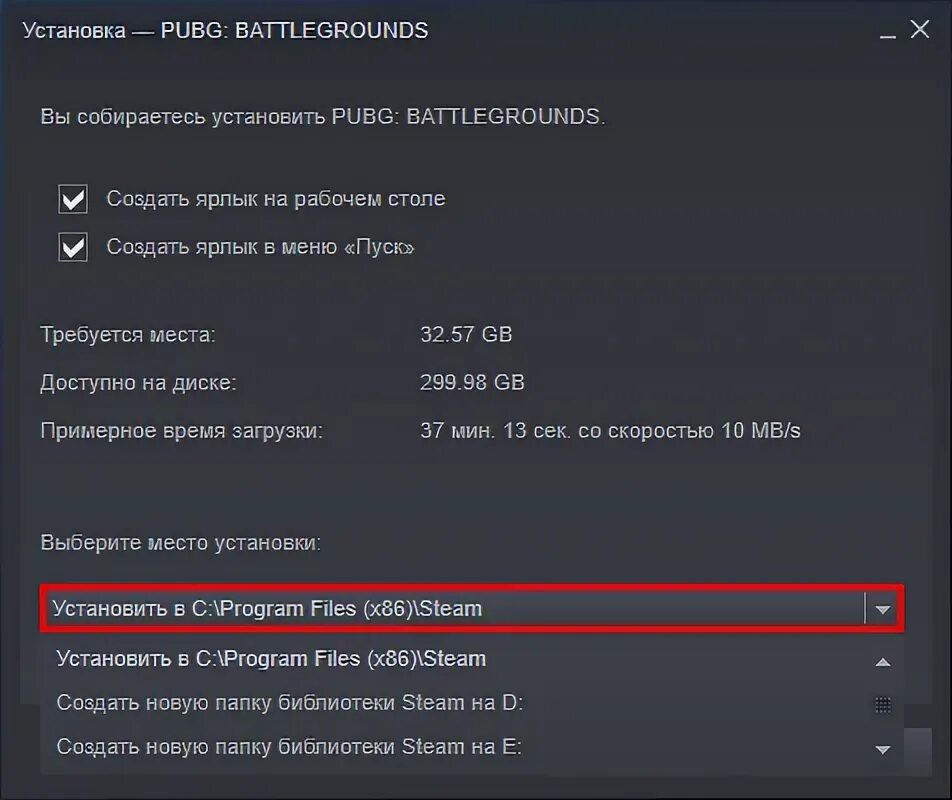The height and width of the screenshot is (800, 952).
Task: Select new Steam library folder on D:
Action: [290, 703]
